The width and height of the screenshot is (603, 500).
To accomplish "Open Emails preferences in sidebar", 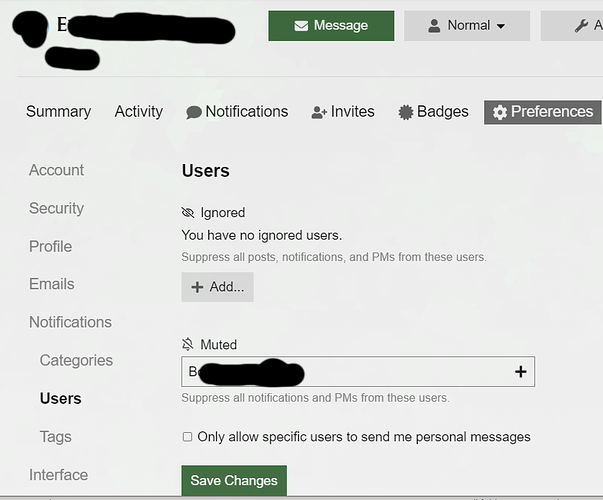I will [x=52, y=284].
